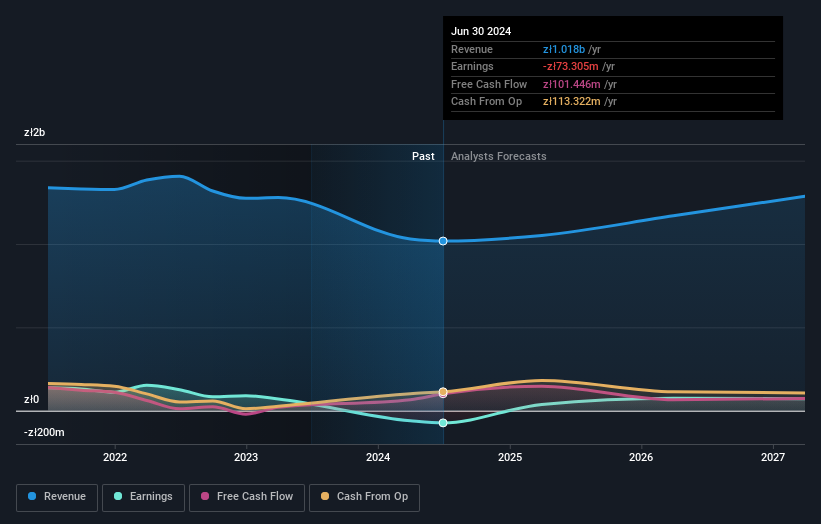Viewport: 821px width, 524px height.
Task: Toggle the Earnings legend button
Action: click(143, 497)
